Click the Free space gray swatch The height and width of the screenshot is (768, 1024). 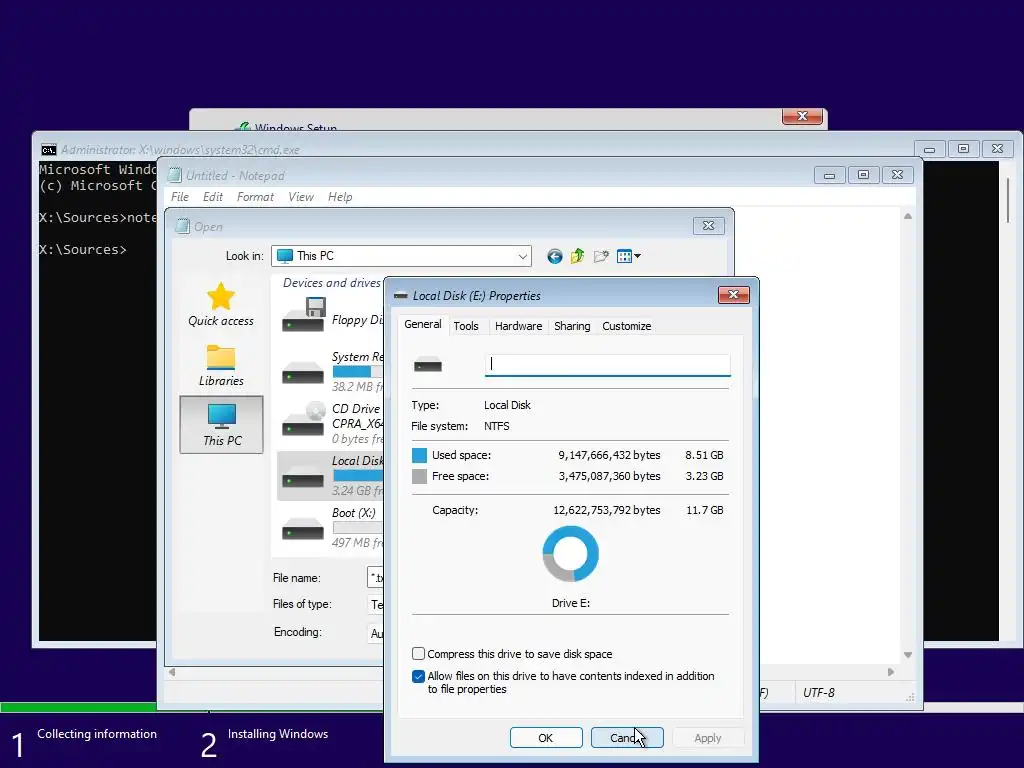tap(419, 476)
